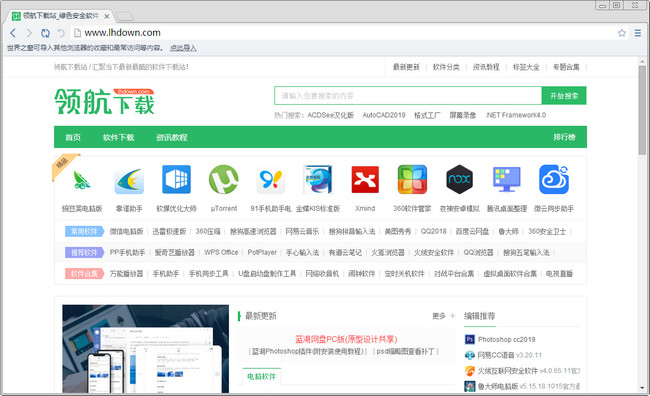Open the 360软件管家 app icon
Screen dimensions: 650x396
tap(412, 180)
